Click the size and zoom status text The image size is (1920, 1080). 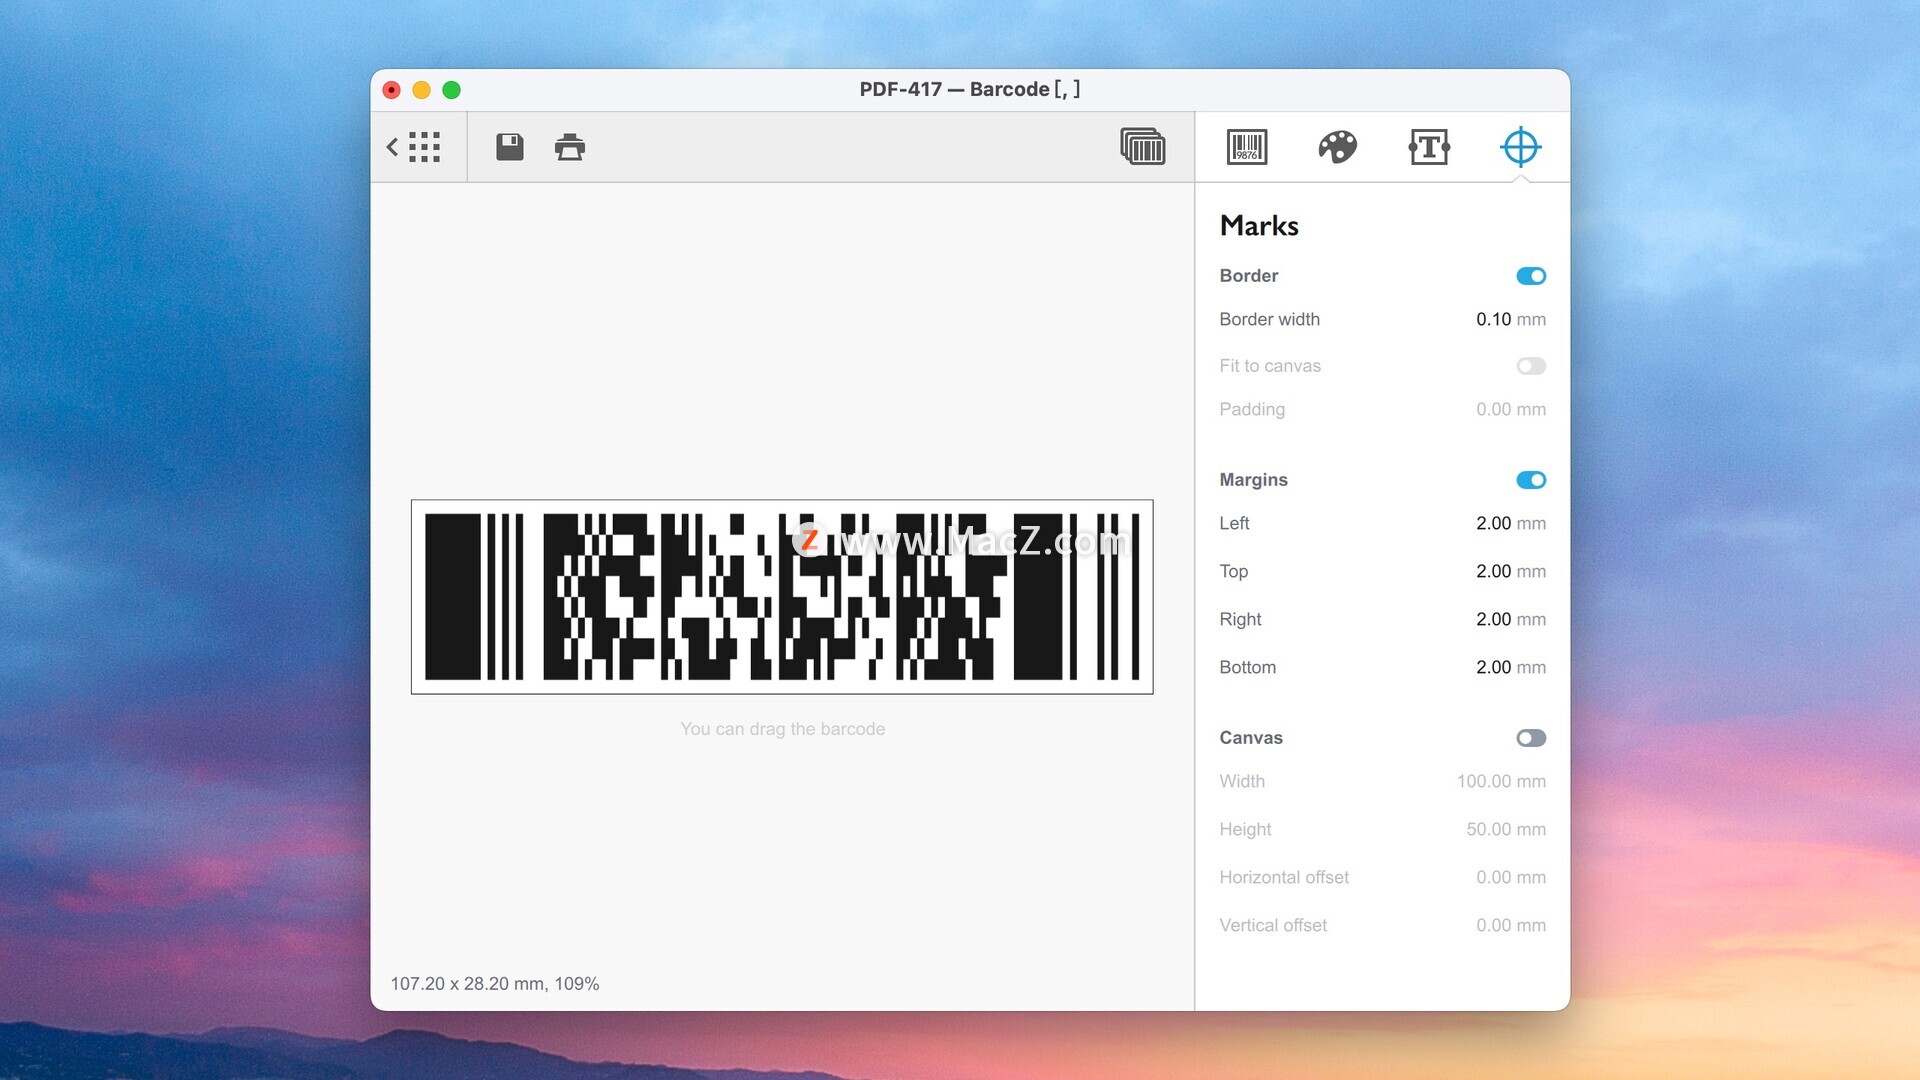[495, 984]
